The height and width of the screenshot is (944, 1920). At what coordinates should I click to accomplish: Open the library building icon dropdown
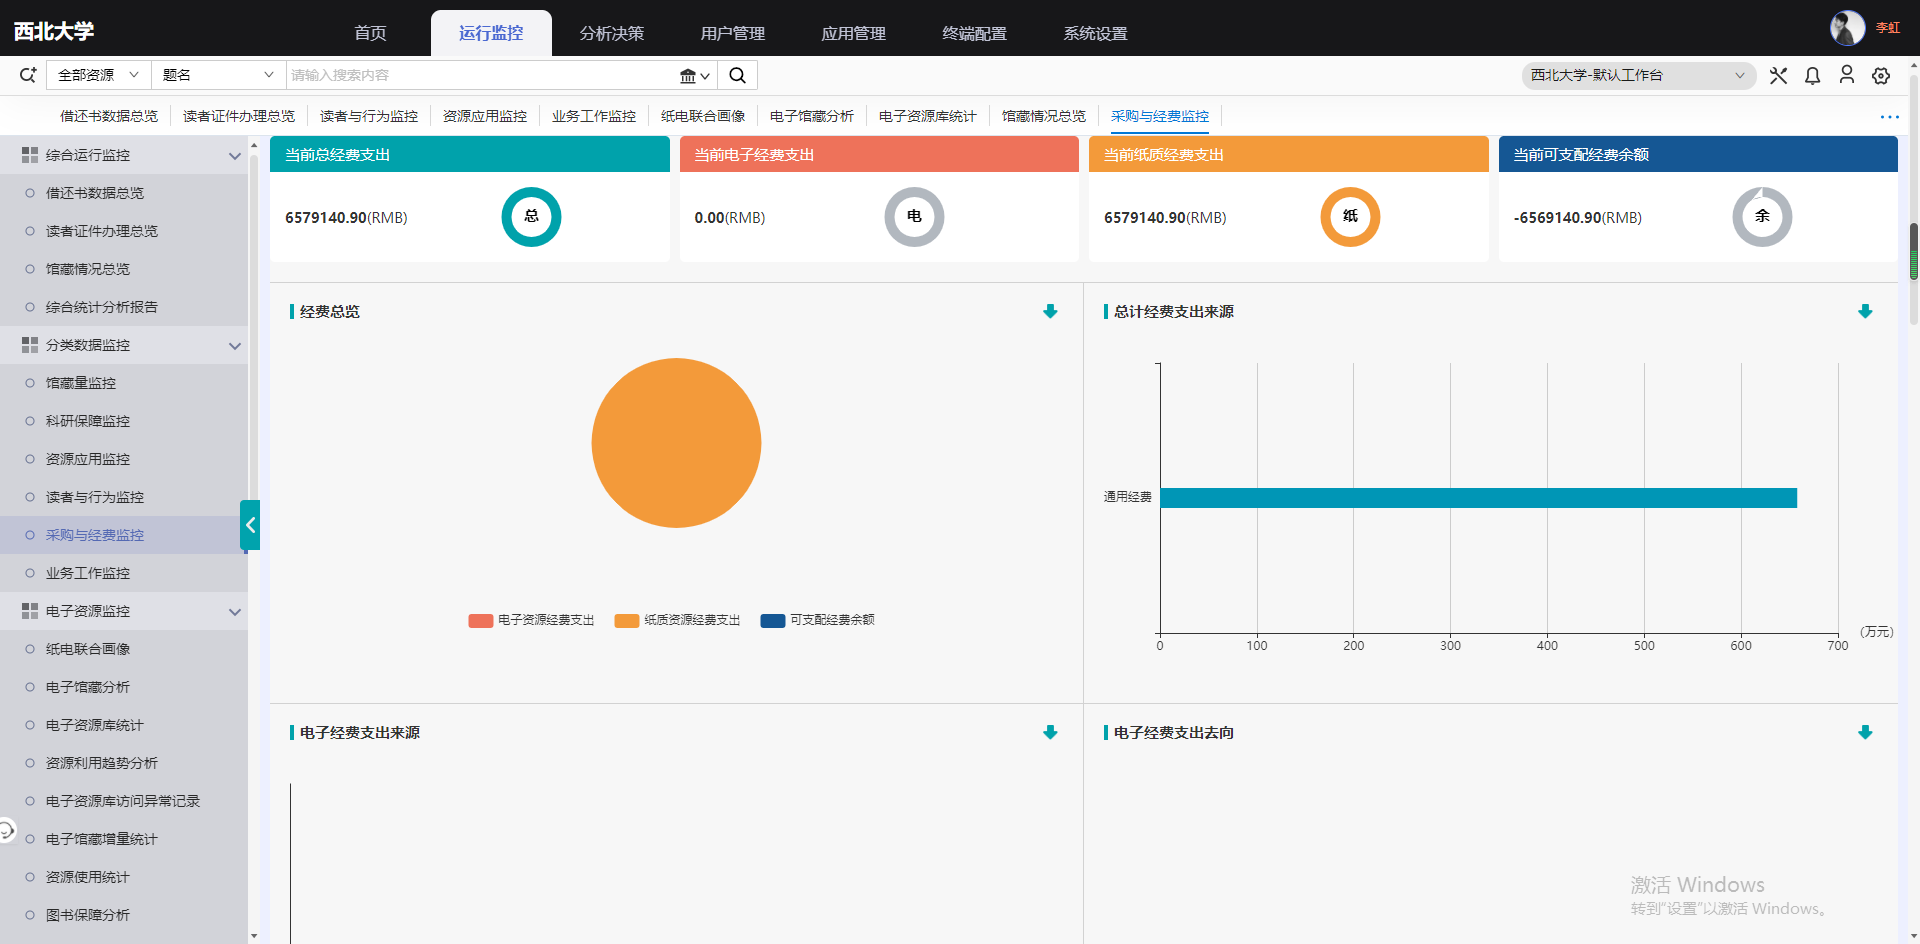[694, 76]
